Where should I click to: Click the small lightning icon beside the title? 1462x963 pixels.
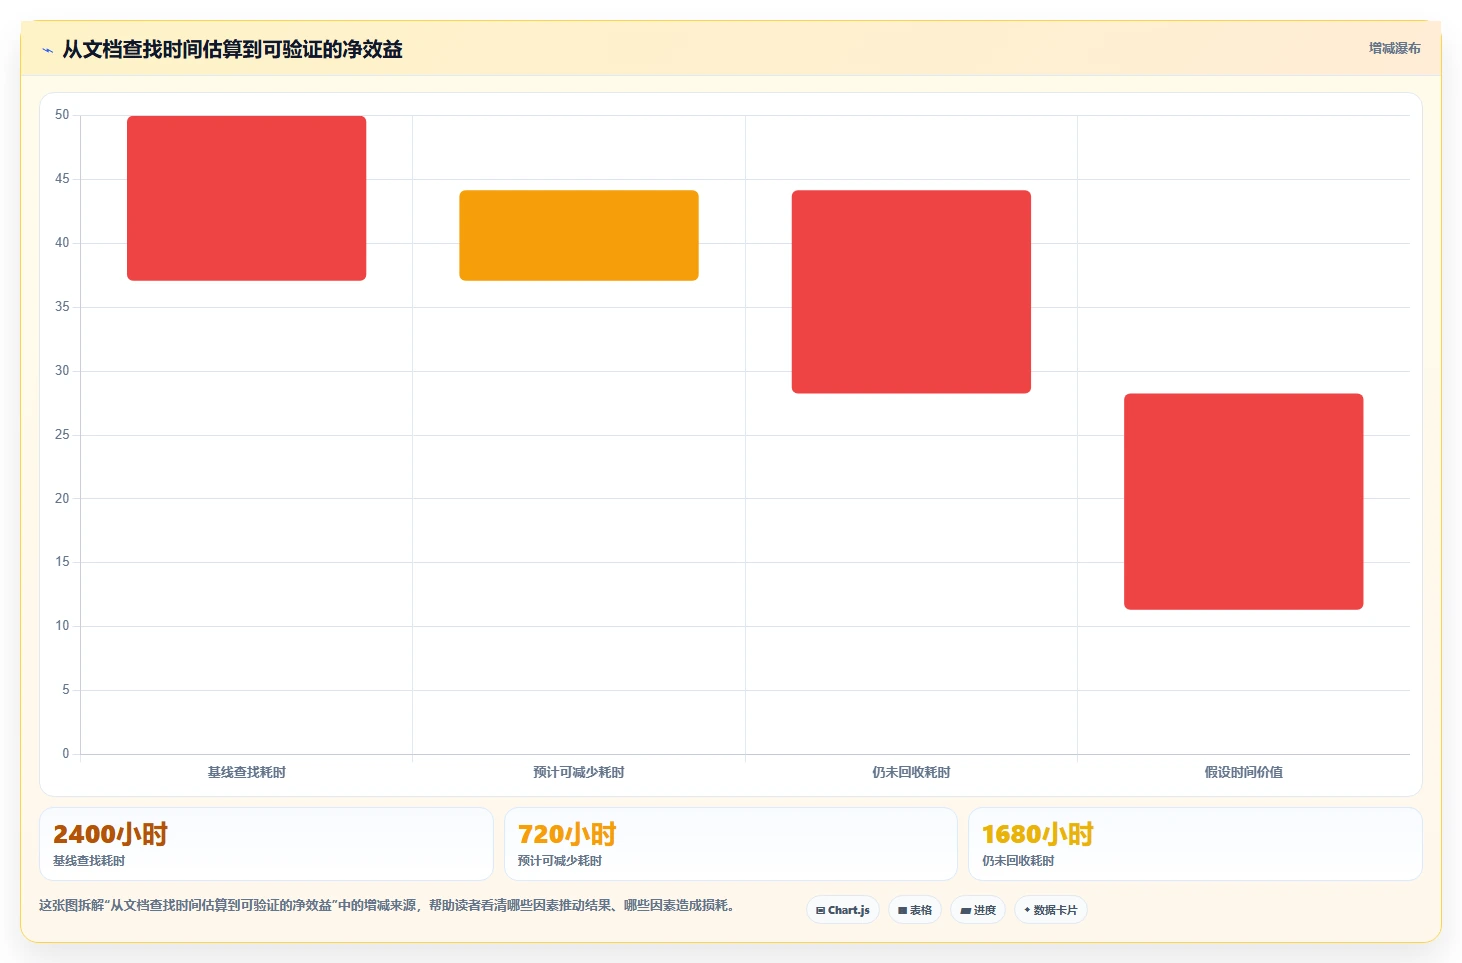coord(47,50)
